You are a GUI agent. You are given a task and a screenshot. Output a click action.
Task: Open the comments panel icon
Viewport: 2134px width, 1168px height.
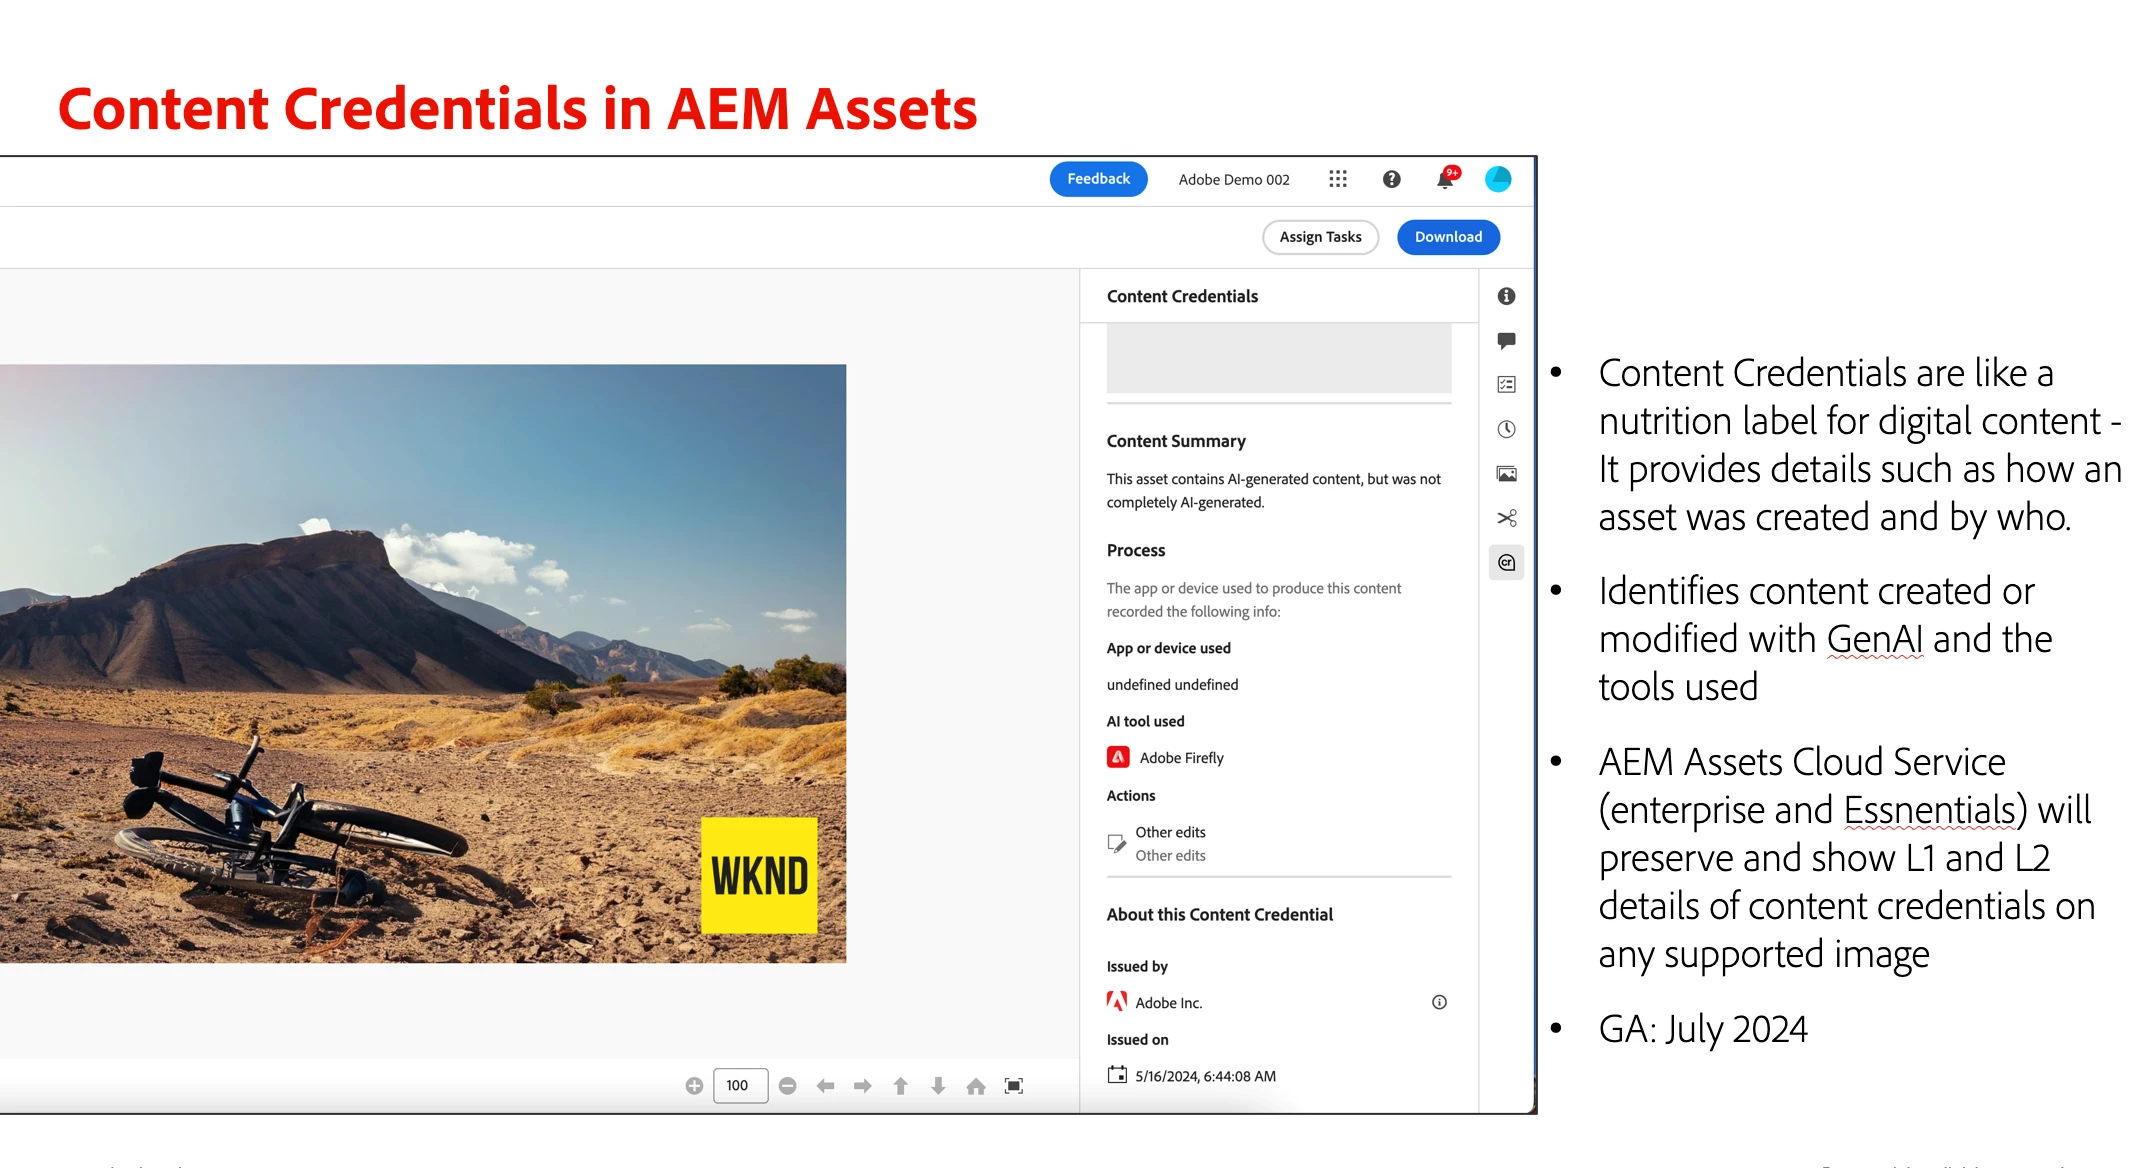coord(1506,341)
